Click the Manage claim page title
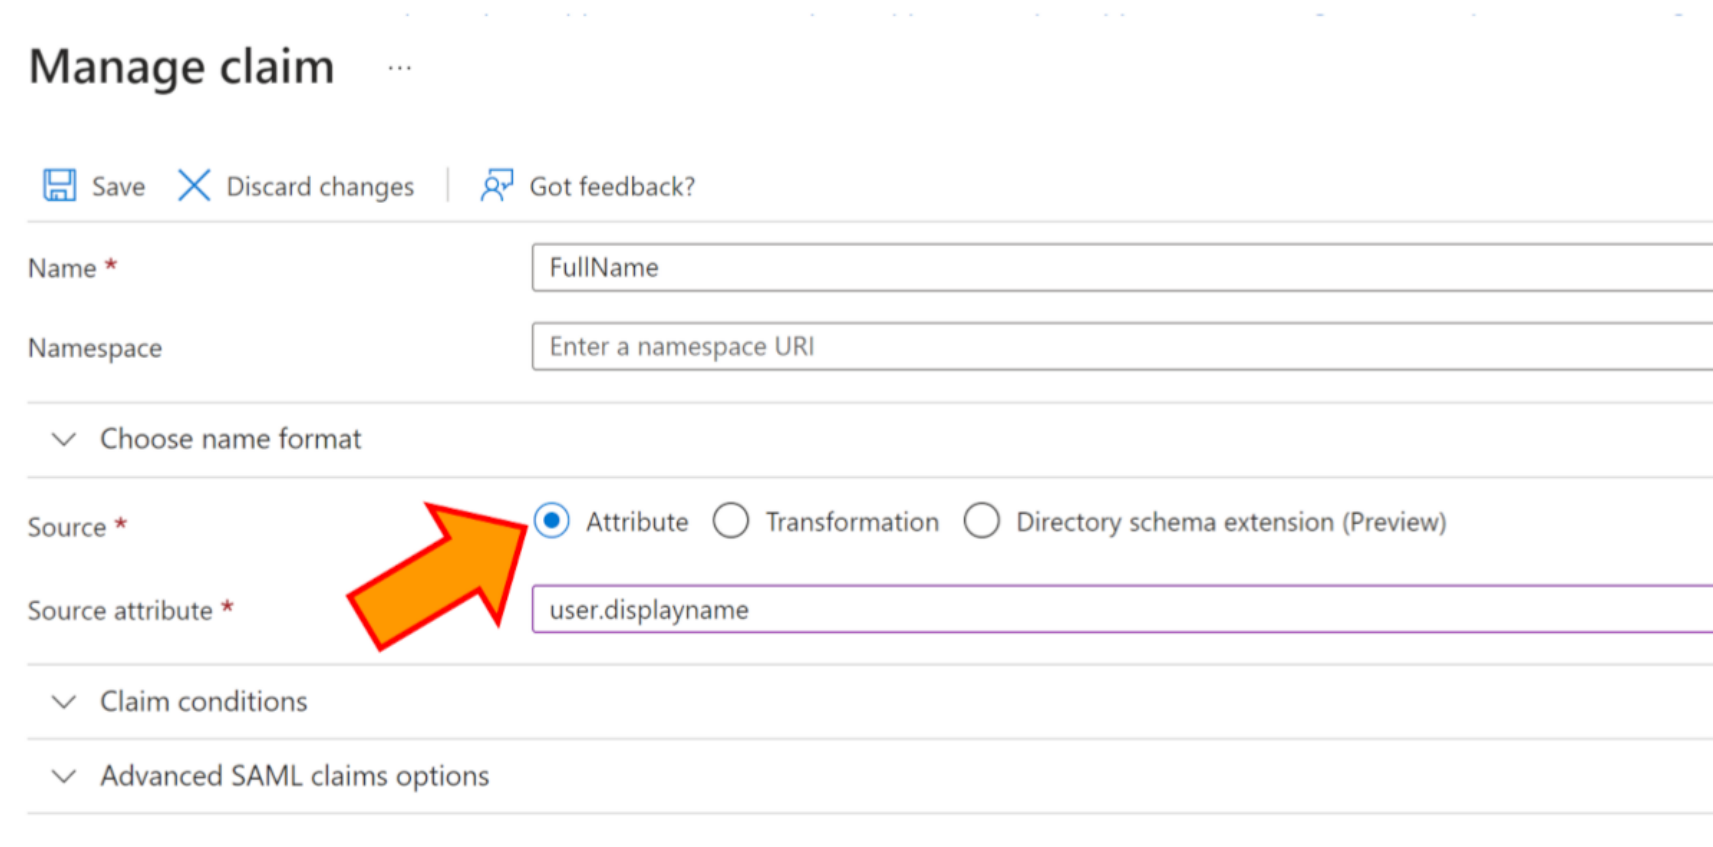 tap(182, 67)
